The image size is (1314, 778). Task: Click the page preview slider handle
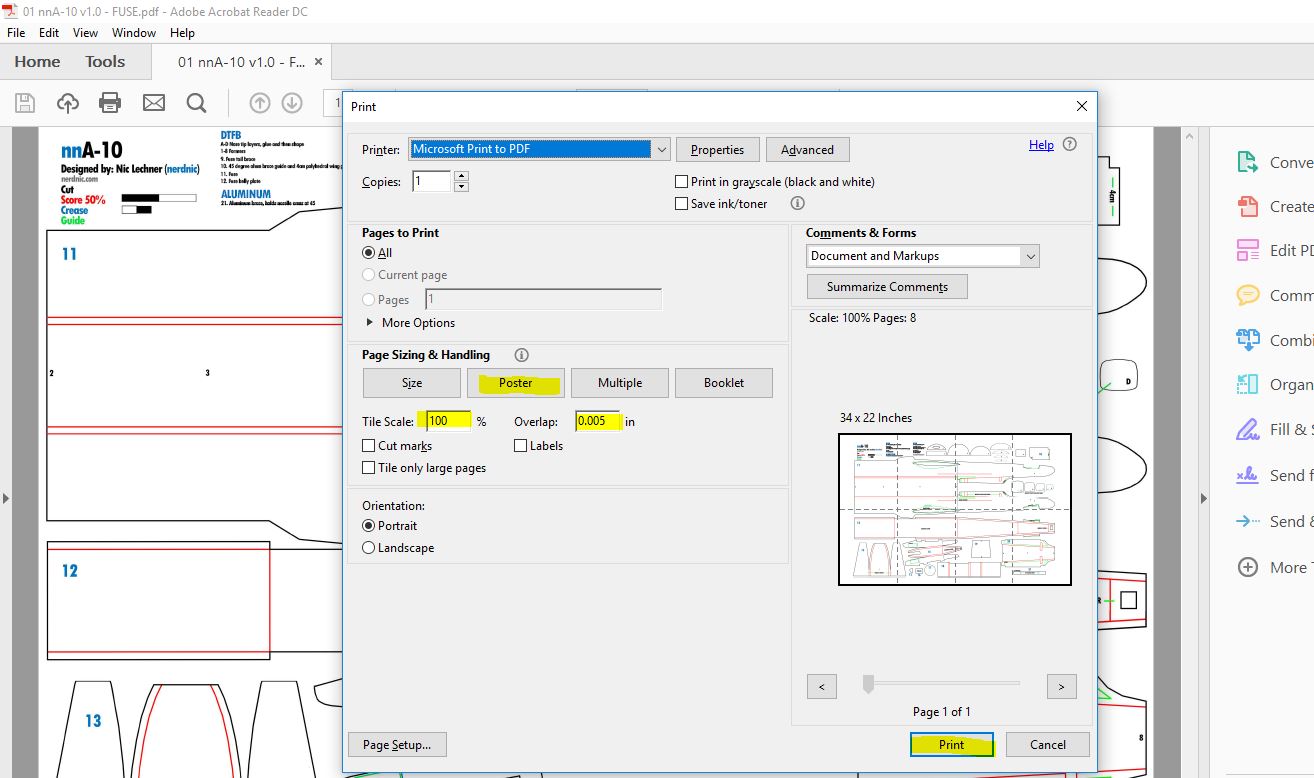(x=868, y=684)
